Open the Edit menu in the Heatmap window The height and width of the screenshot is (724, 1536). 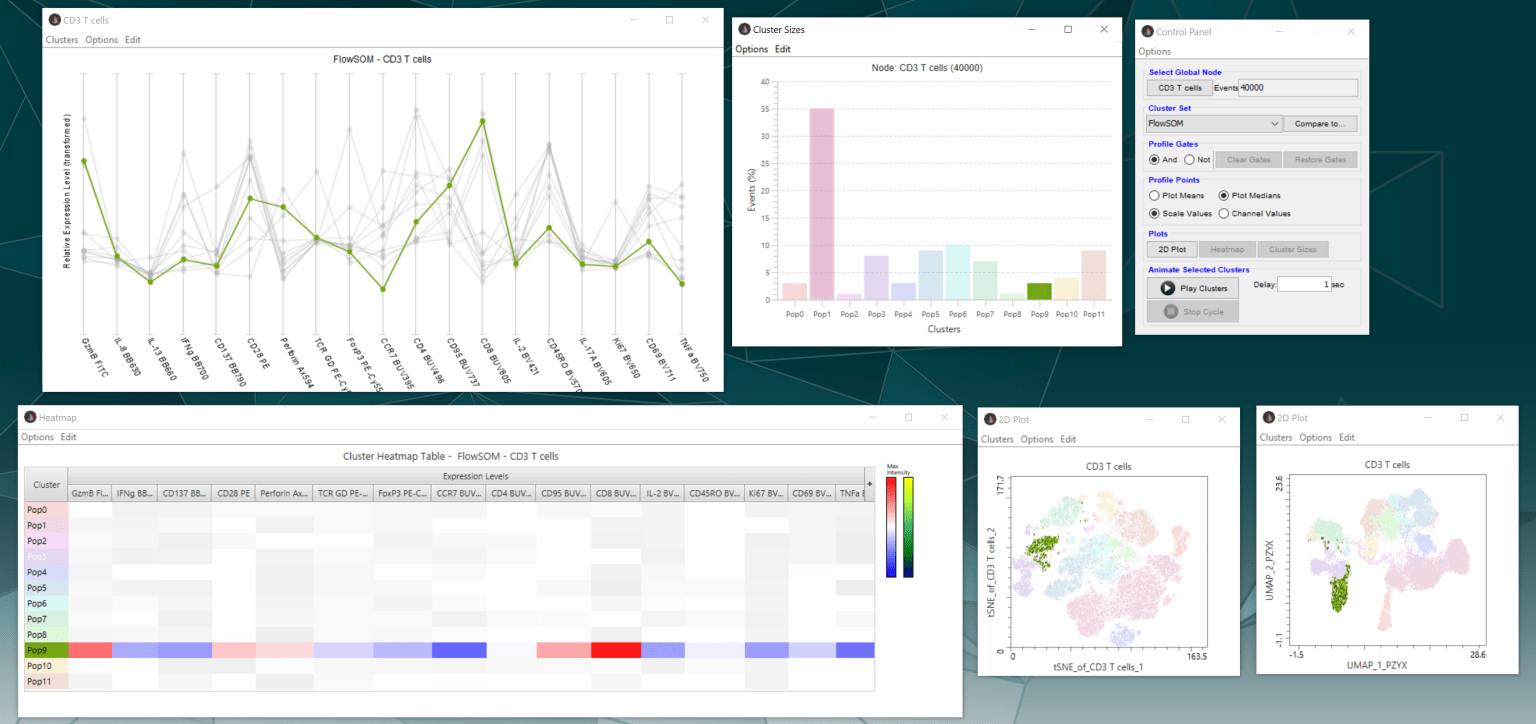(68, 437)
